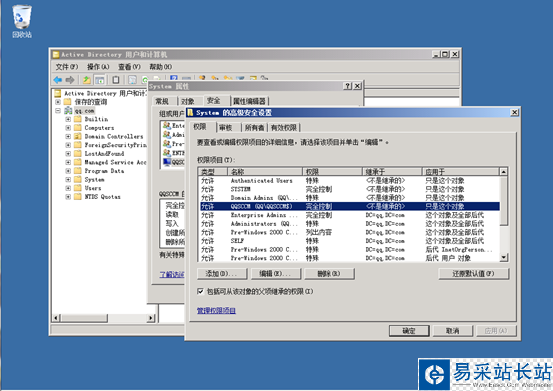The height and width of the screenshot is (391, 553).
Task: Click the Domain Controllers OU icon
Action: coord(78,136)
